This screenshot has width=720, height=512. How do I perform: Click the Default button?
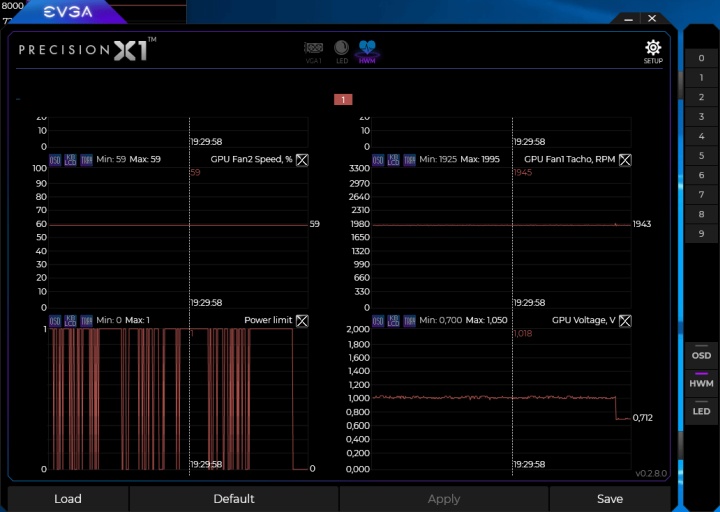234,499
